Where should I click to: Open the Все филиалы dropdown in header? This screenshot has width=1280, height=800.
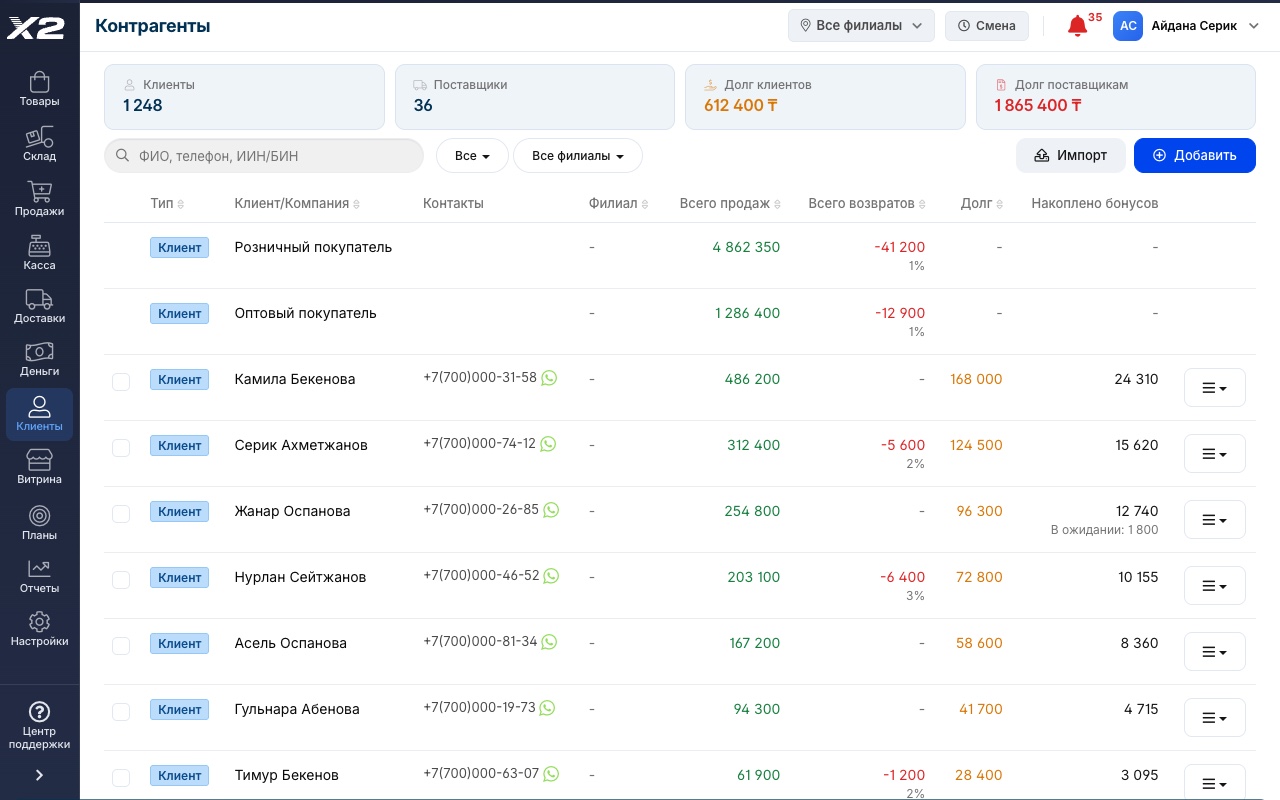point(861,26)
